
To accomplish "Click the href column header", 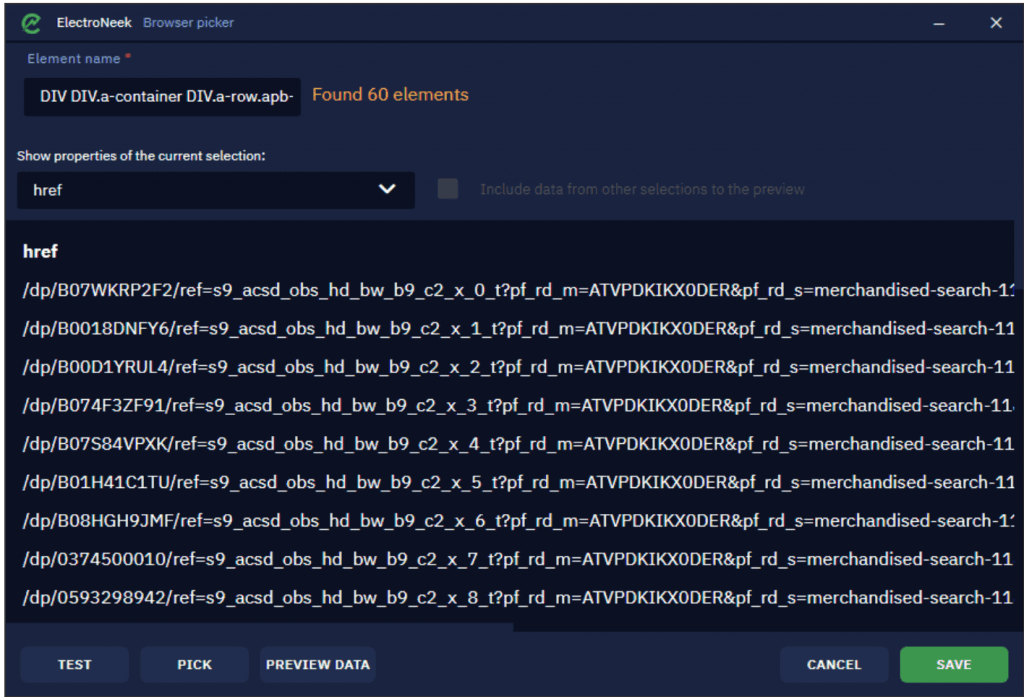I will click(40, 251).
